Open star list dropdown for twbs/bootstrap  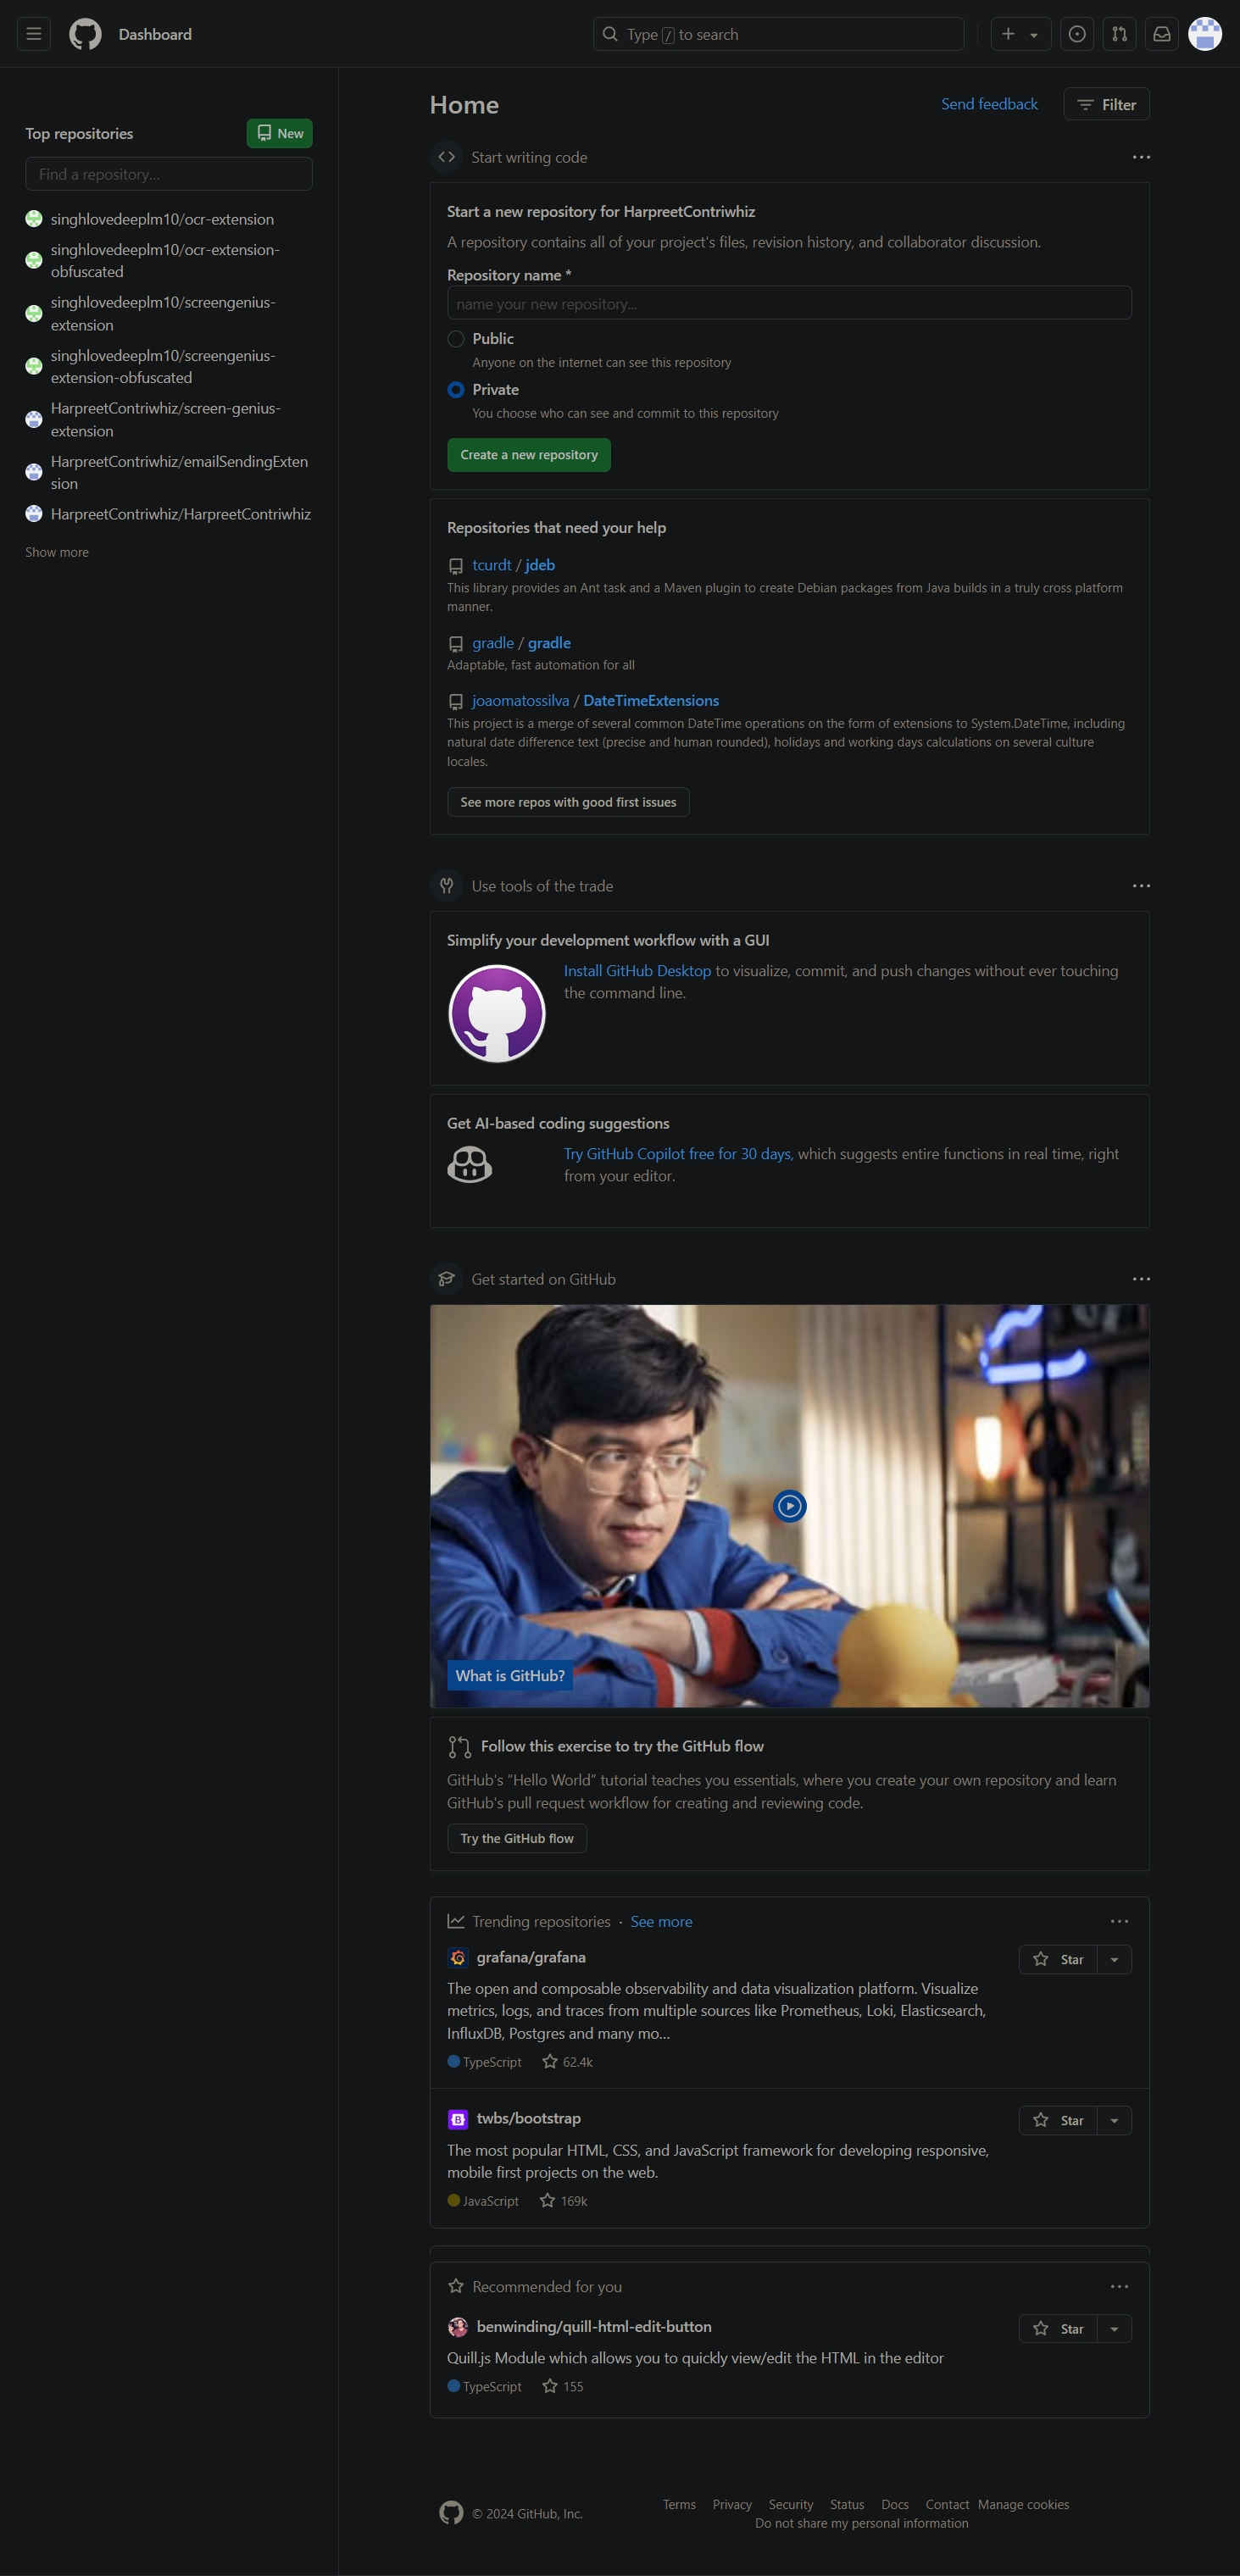pos(1114,2120)
